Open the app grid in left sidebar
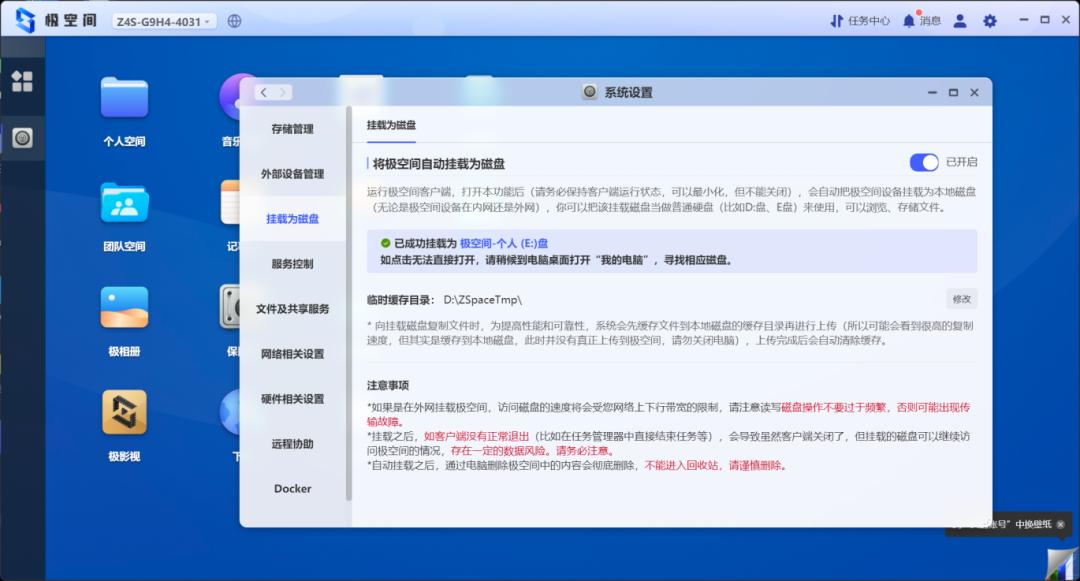This screenshot has width=1080, height=581. tap(22, 81)
